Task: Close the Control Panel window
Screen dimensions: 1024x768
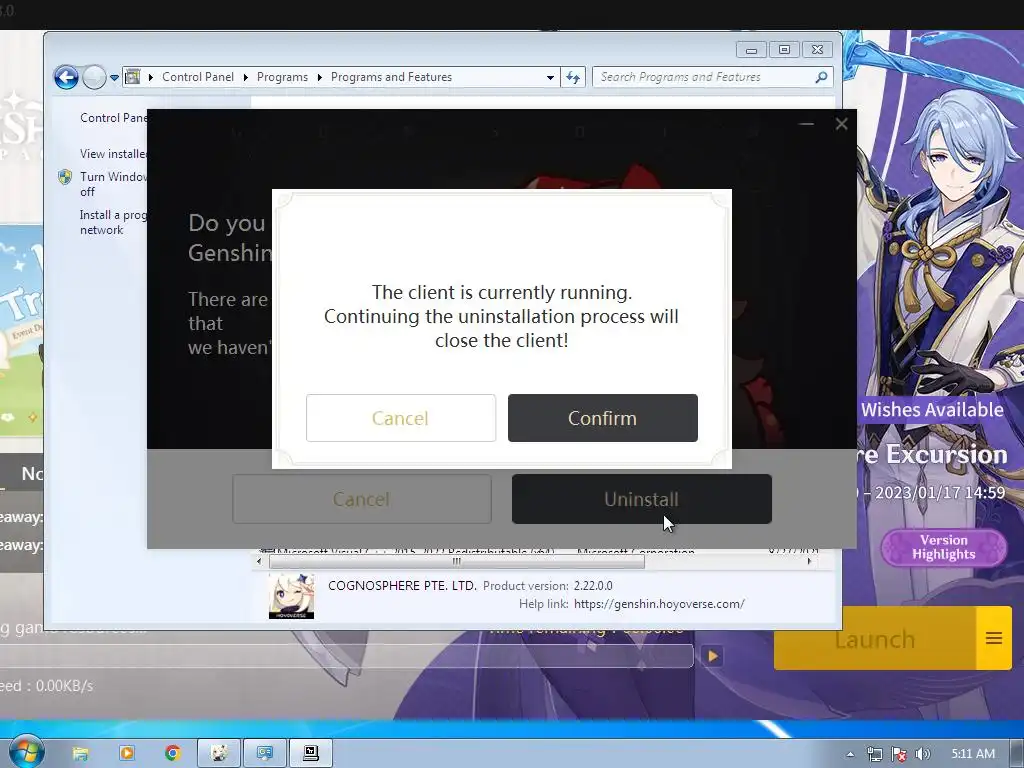Action: tap(817, 50)
